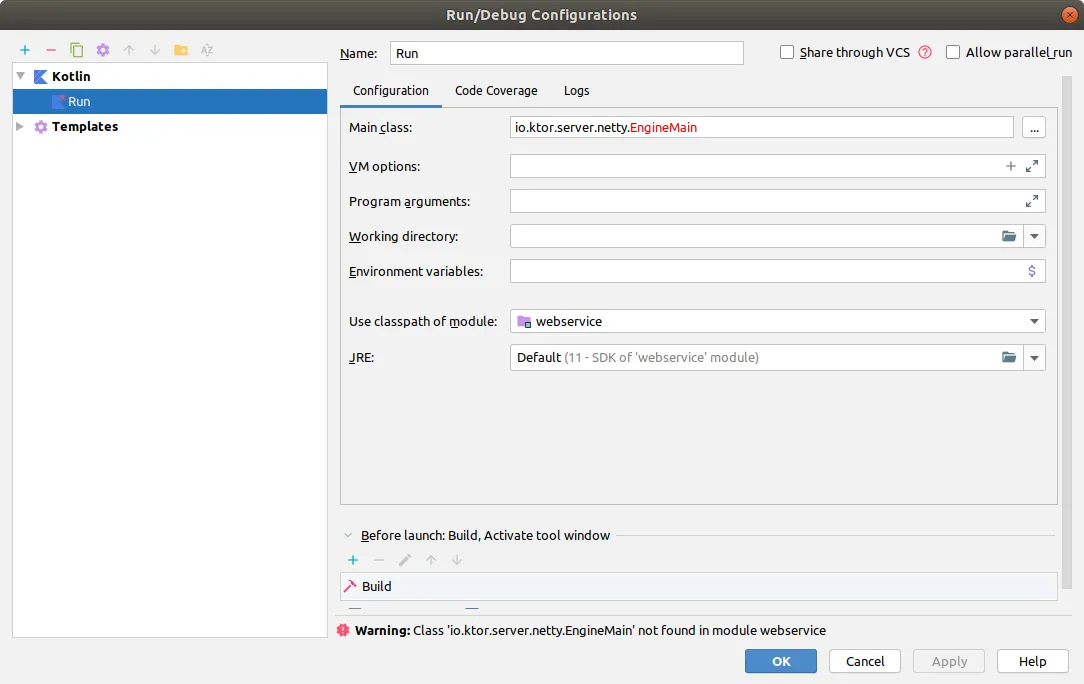Open the JRE dropdown arrow
The height and width of the screenshot is (684, 1084).
tap(1034, 358)
